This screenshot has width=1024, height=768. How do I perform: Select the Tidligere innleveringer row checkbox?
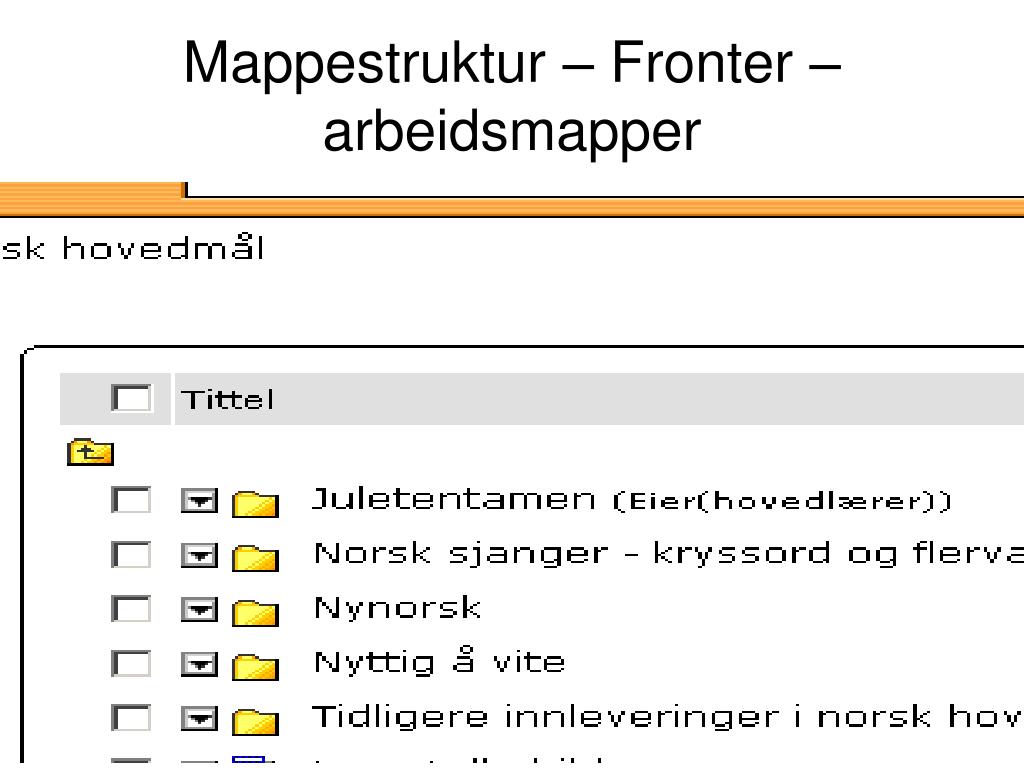pos(131,718)
